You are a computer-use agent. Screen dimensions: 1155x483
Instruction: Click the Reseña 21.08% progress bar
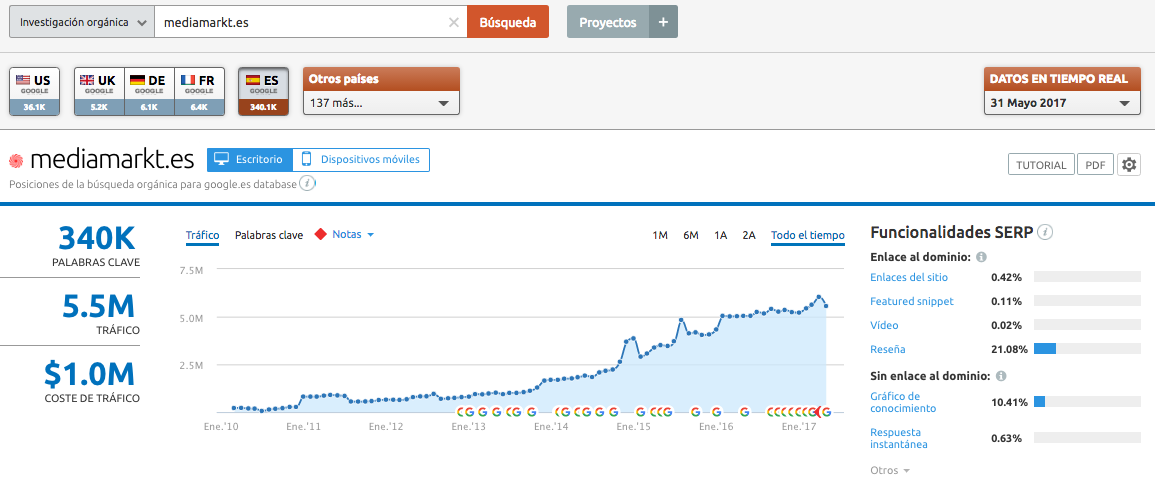[x=1089, y=349]
